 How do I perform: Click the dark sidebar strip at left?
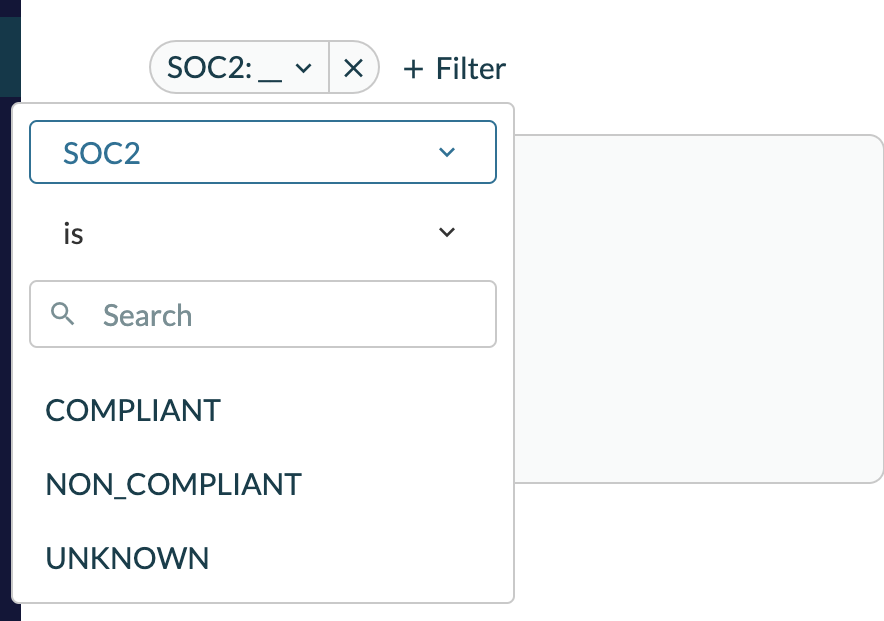point(10,361)
